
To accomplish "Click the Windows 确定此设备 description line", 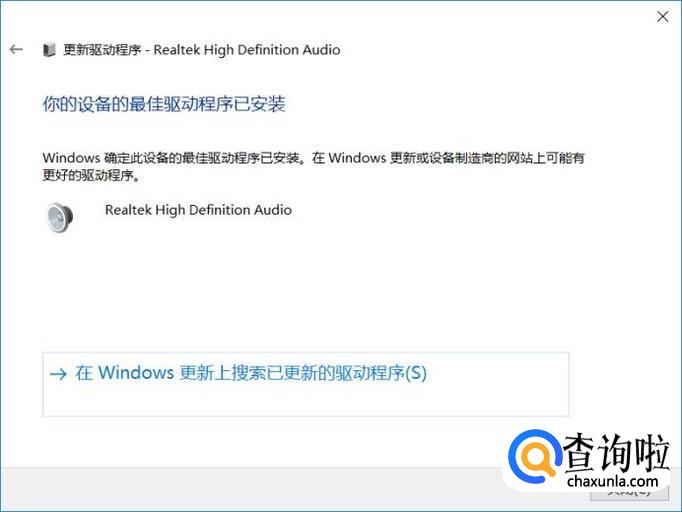I will click(x=313, y=157).
